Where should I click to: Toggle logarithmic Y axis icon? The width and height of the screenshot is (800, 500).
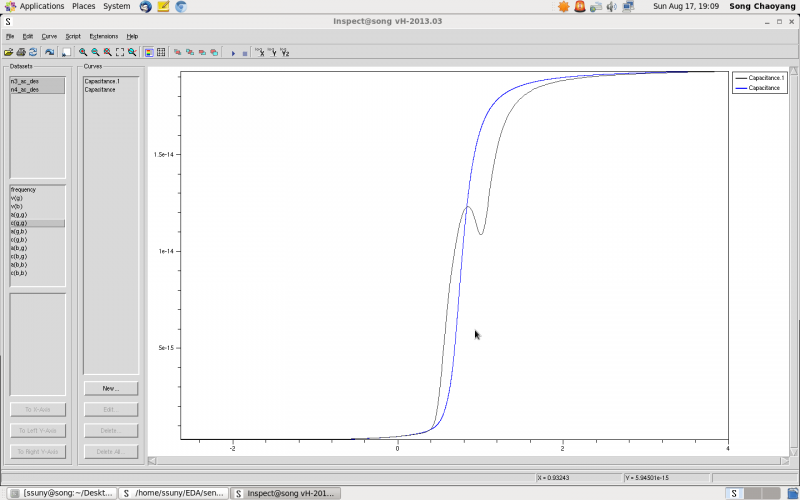(x=272, y=52)
